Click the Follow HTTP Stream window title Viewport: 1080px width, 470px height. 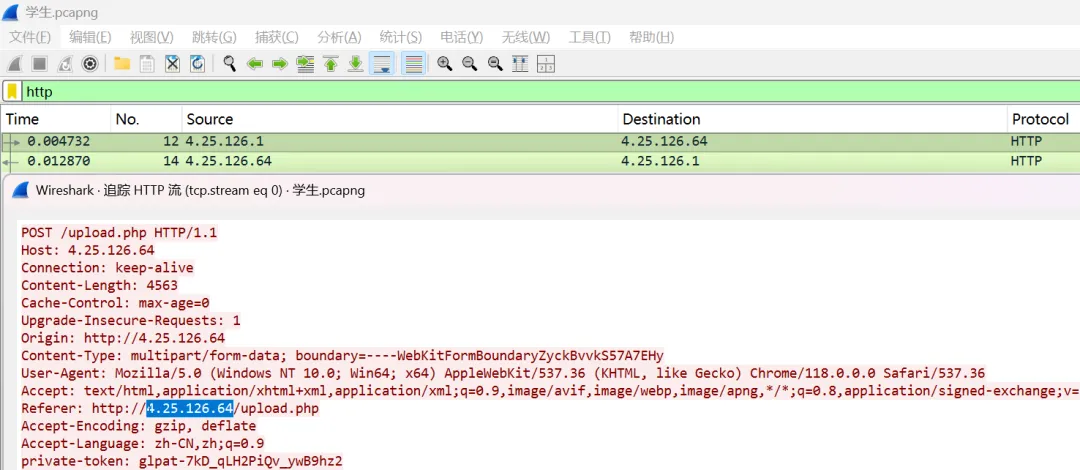(200, 191)
